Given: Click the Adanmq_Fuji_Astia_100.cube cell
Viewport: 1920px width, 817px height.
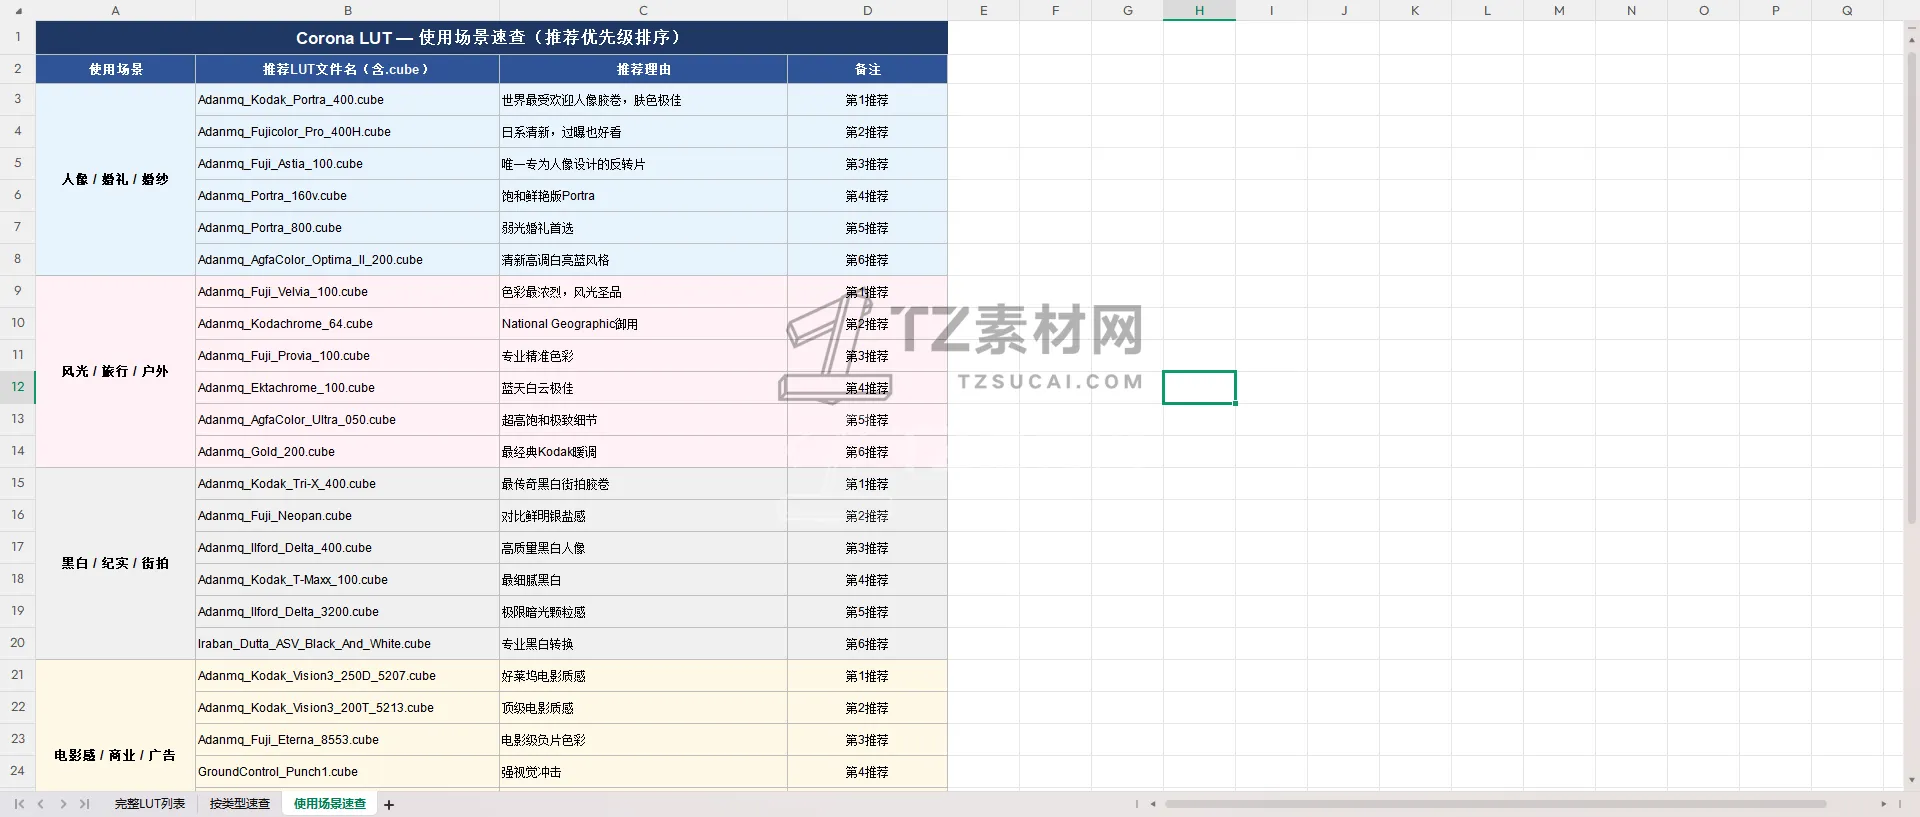Looking at the screenshot, I should (x=348, y=164).
